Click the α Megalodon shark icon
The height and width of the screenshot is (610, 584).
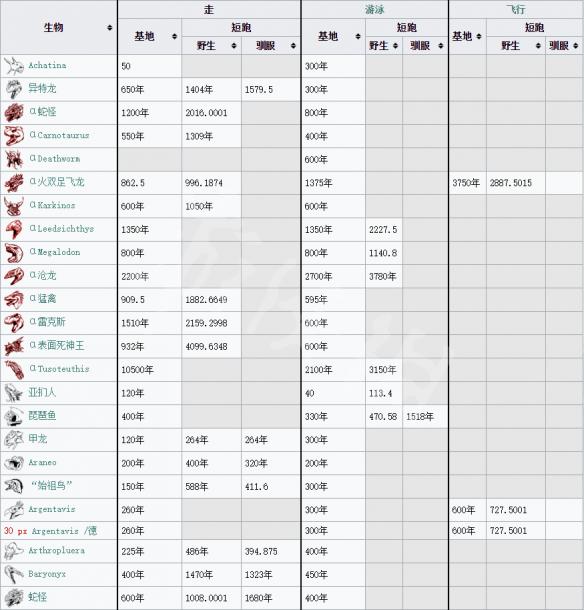pos(14,253)
